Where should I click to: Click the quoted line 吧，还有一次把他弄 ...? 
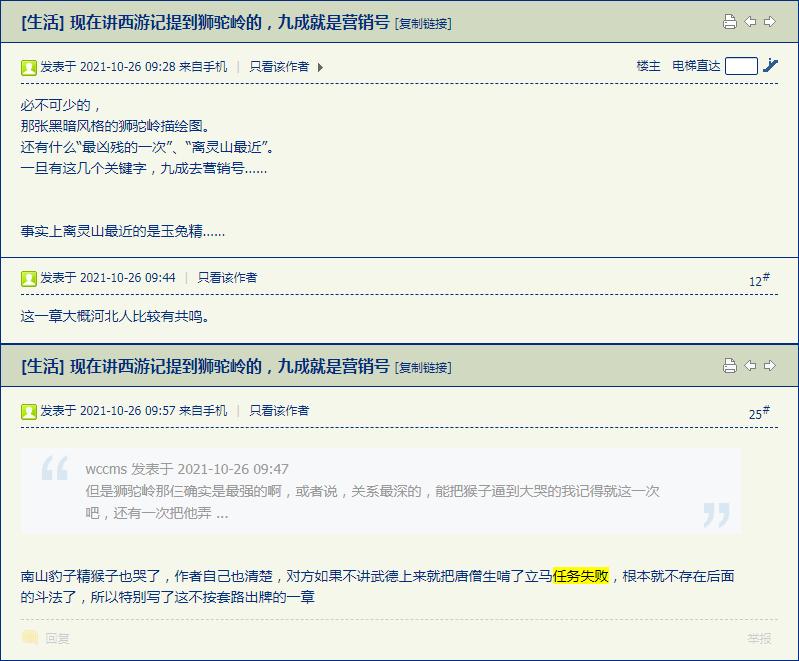click(157, 513)
